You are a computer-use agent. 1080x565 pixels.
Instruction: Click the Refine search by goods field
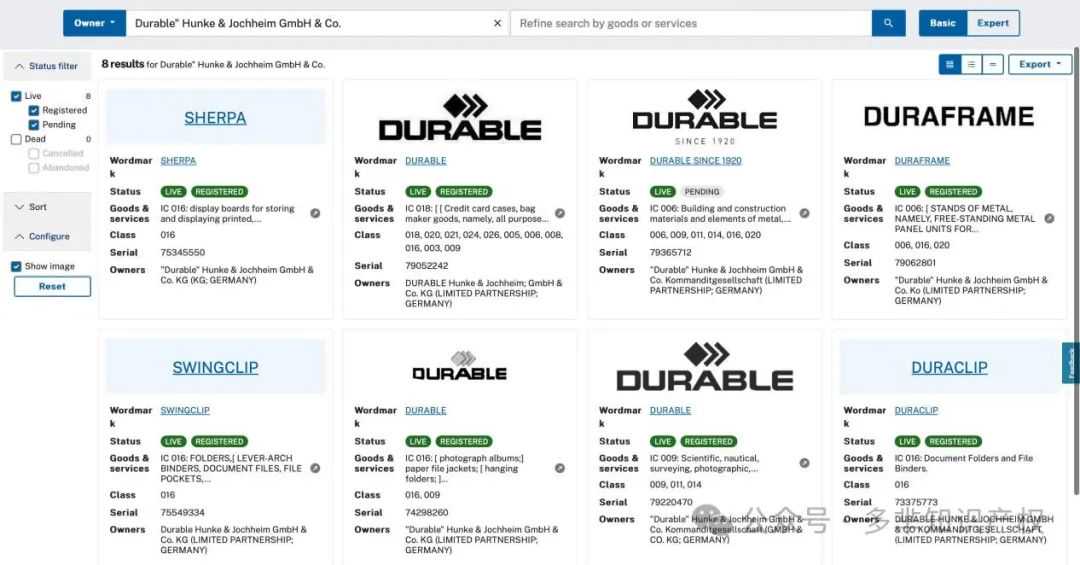pyautogui.click(x=691, y=23)
